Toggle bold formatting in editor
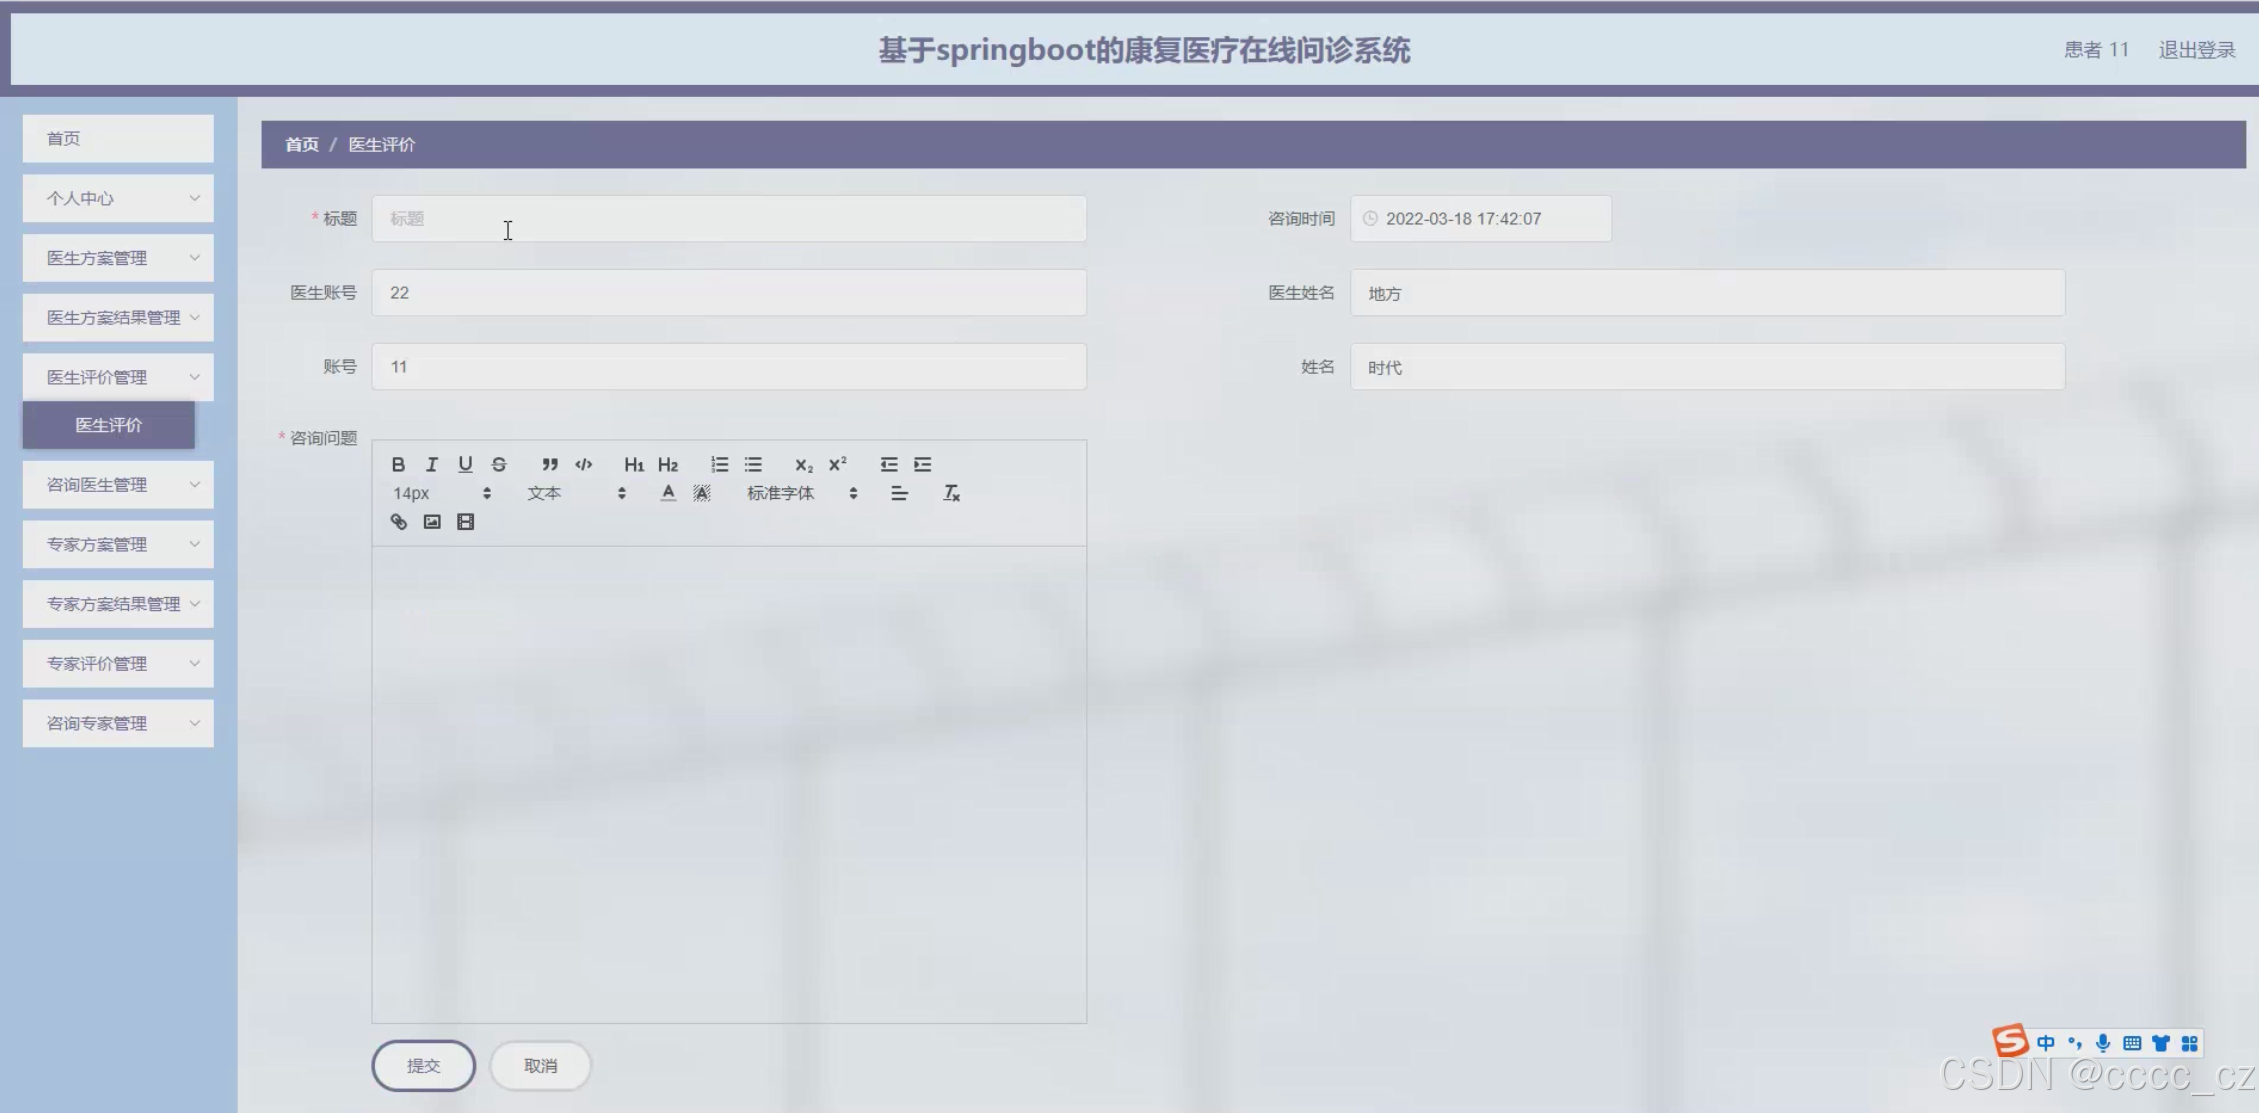2259x1113 pixels. click(398, 464)
